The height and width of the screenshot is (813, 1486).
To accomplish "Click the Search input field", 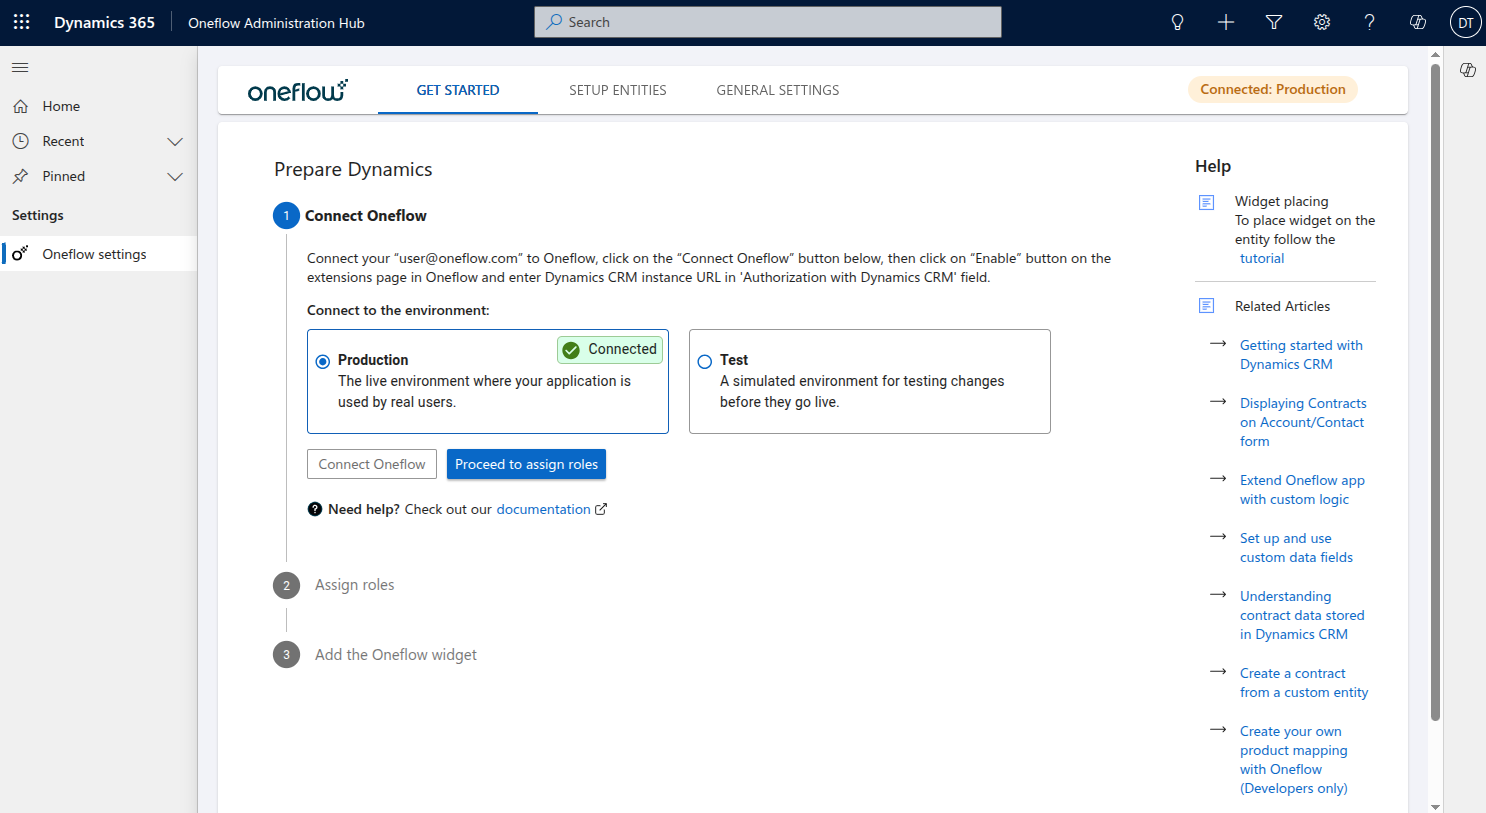I will click(768, 22).
